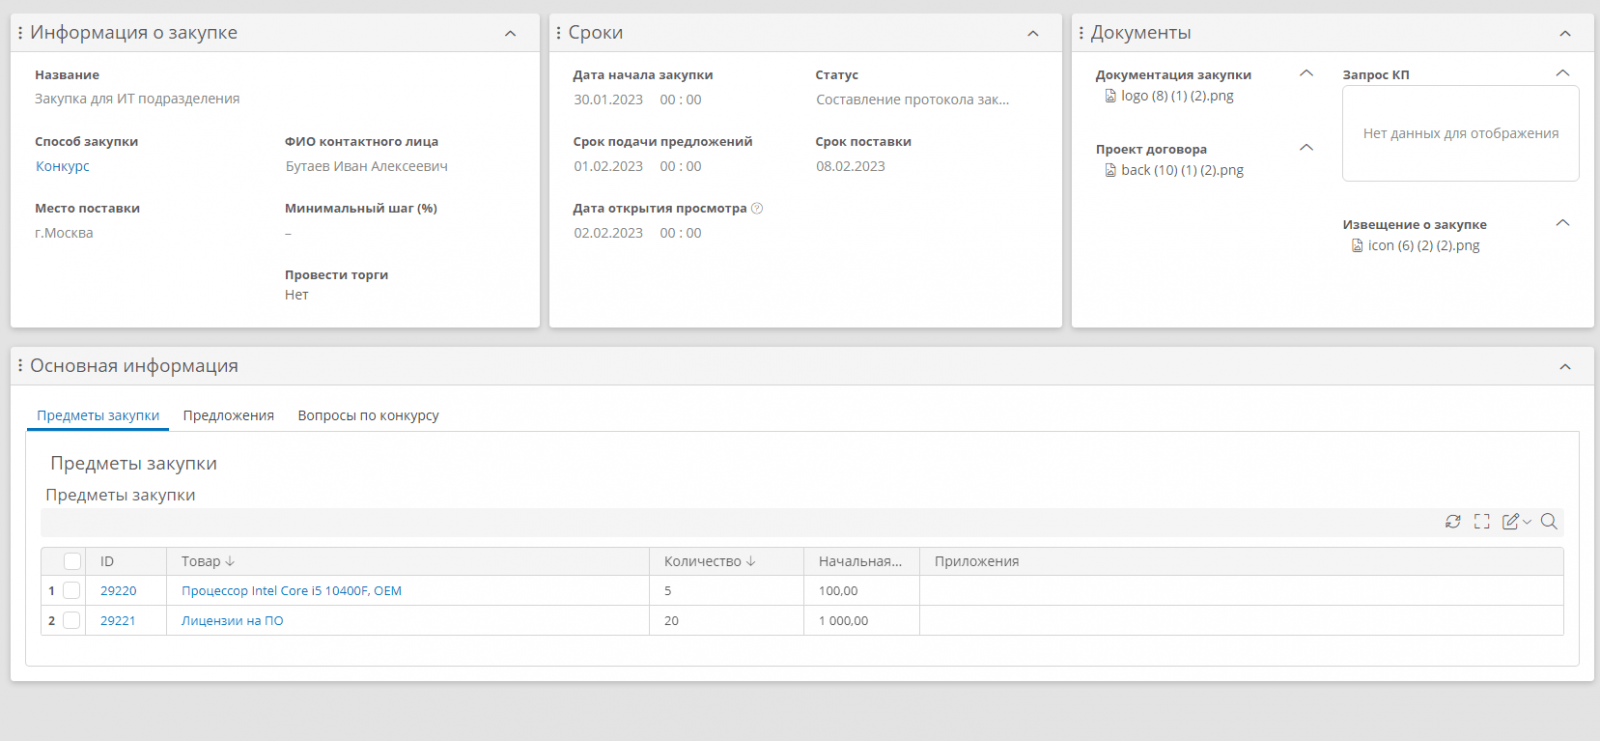1600x741 pixels.
Task: Switch to the Предложения tab
Action: point(228,416)
